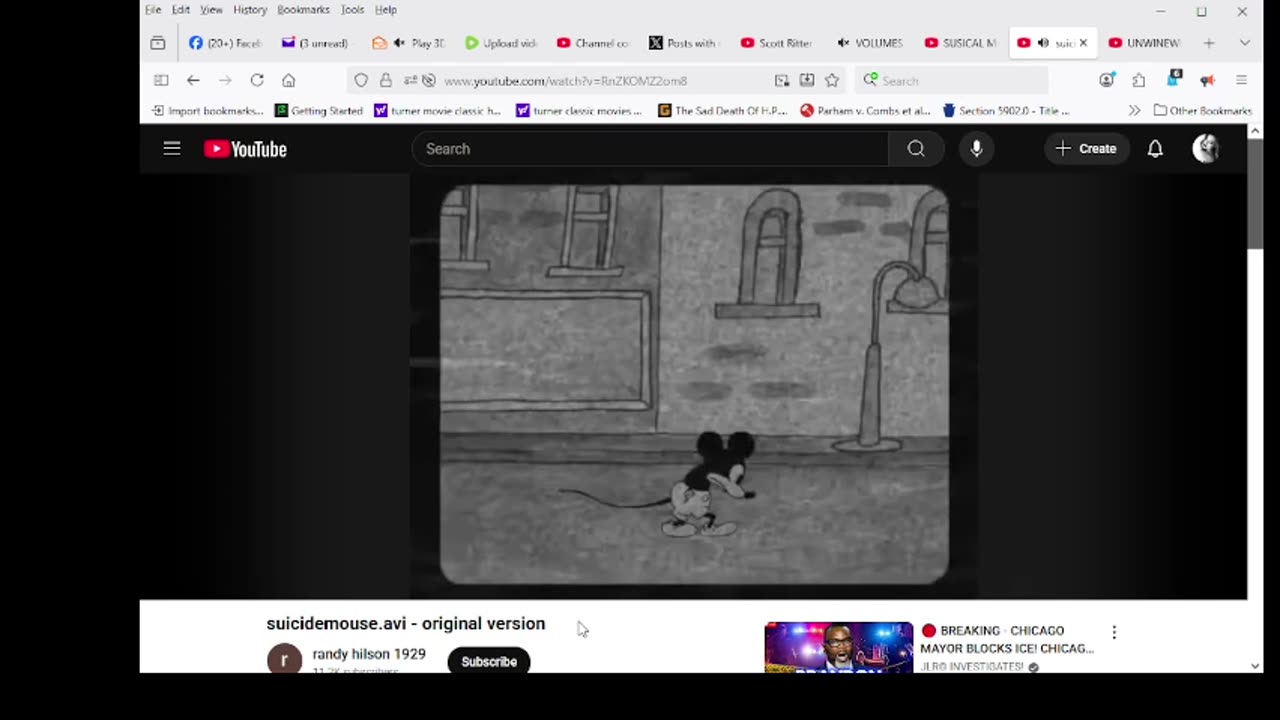Open Import bookmarks bookmark
This screenshot has width=1280, height=720.
point(207,111)
